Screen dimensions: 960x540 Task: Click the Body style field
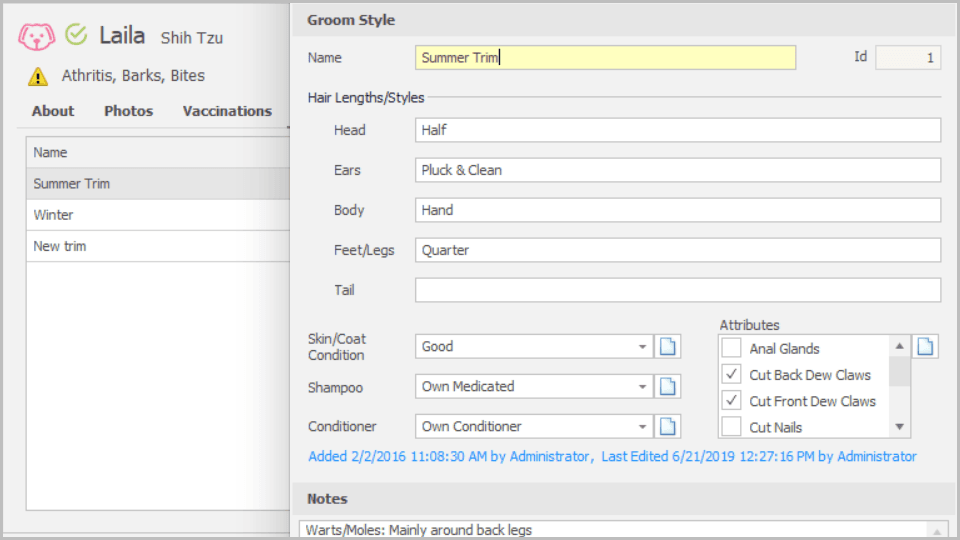678,210
